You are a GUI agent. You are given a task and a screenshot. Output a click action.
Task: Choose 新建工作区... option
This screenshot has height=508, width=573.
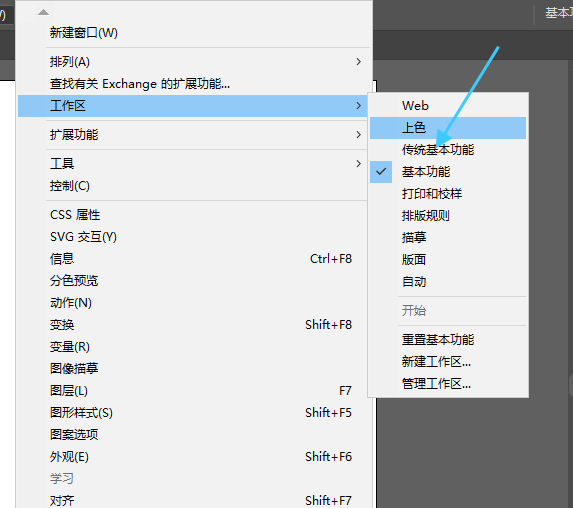point(448,362)
